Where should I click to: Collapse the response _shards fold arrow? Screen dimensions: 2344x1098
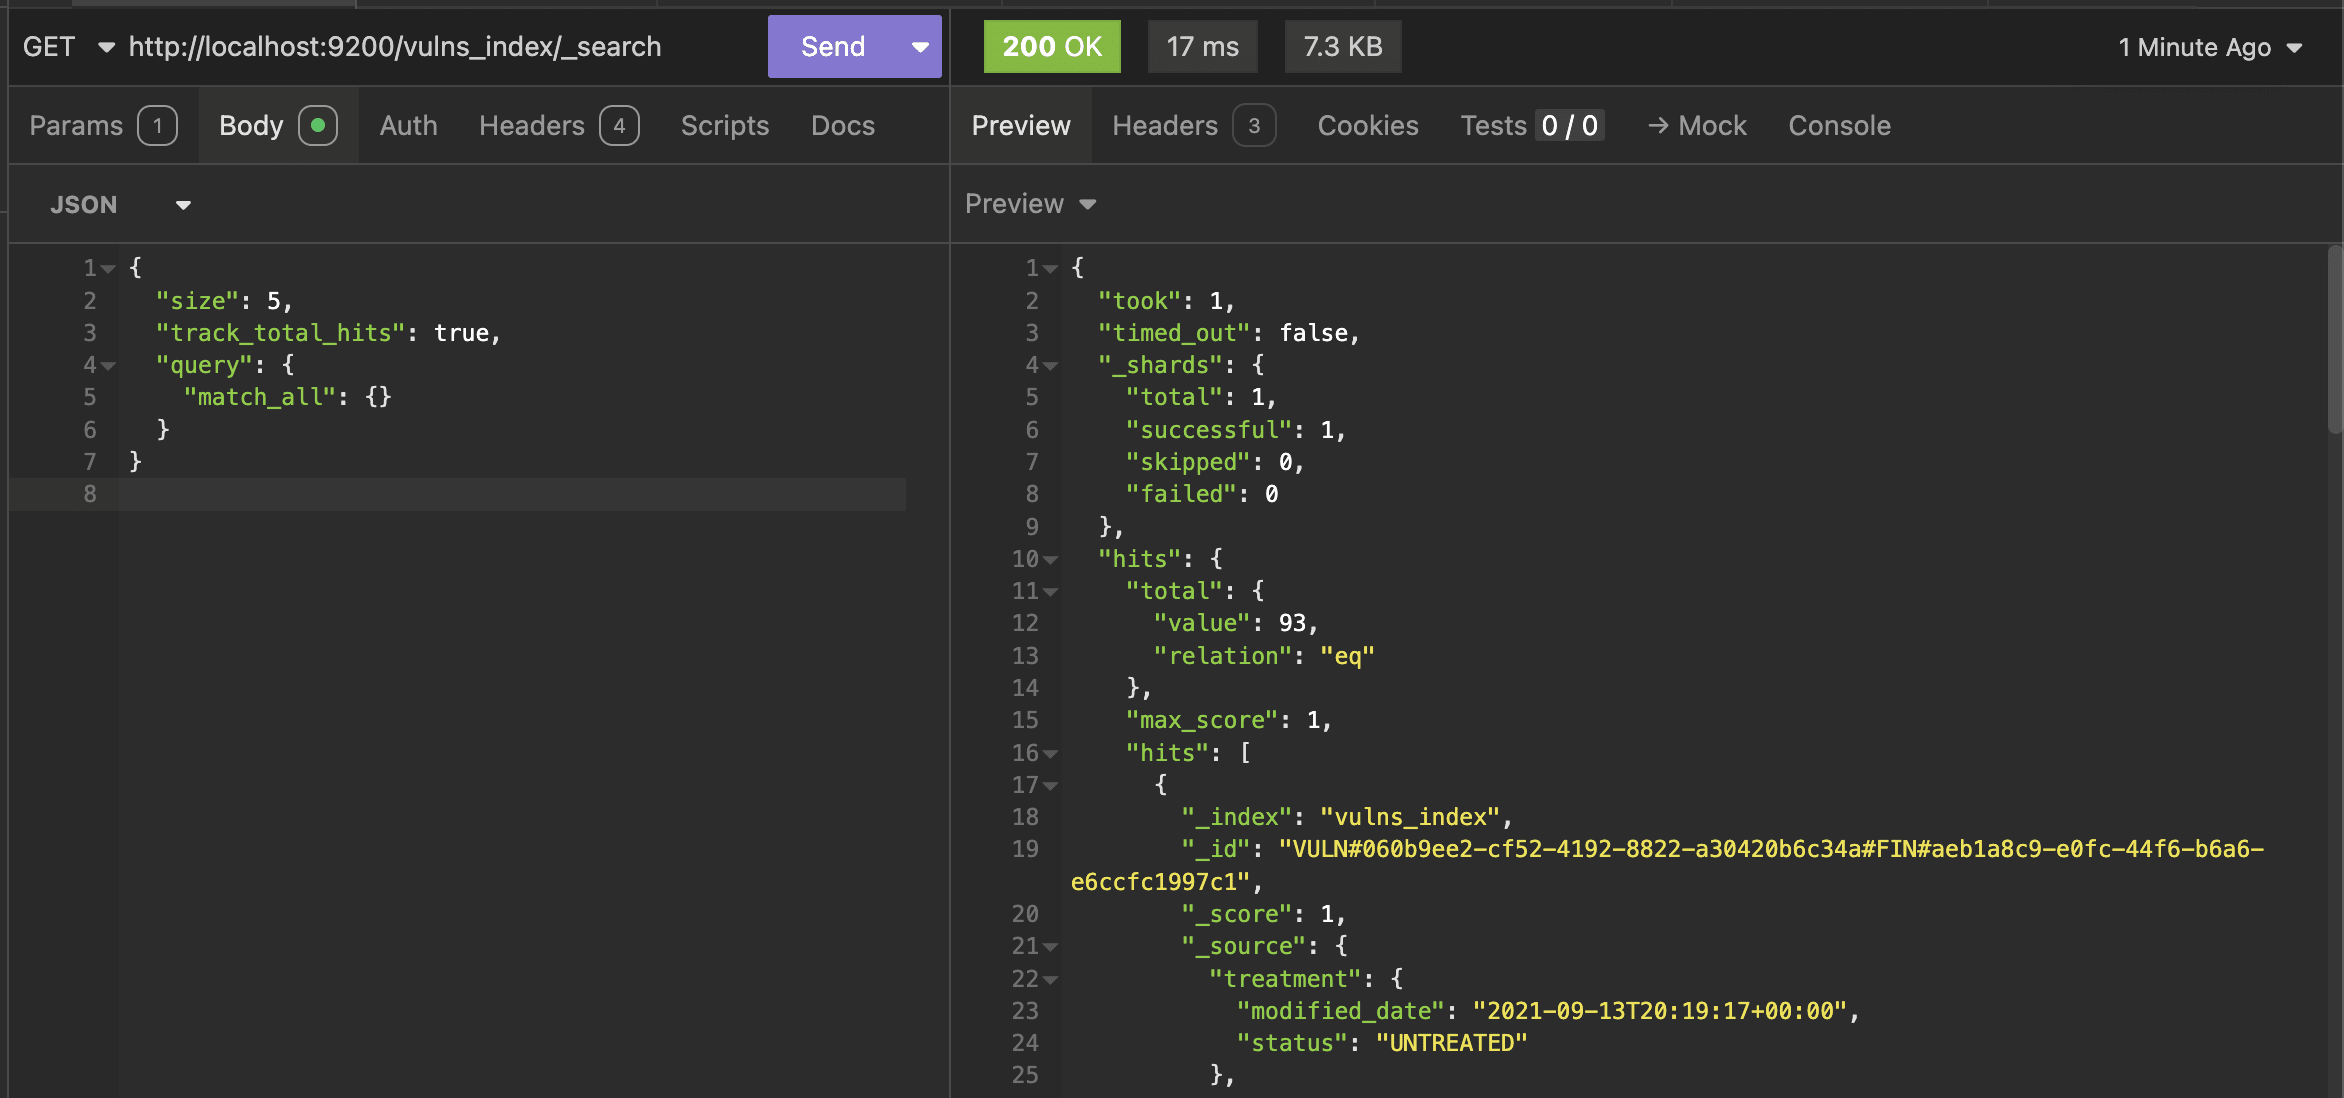[1050, 366]
